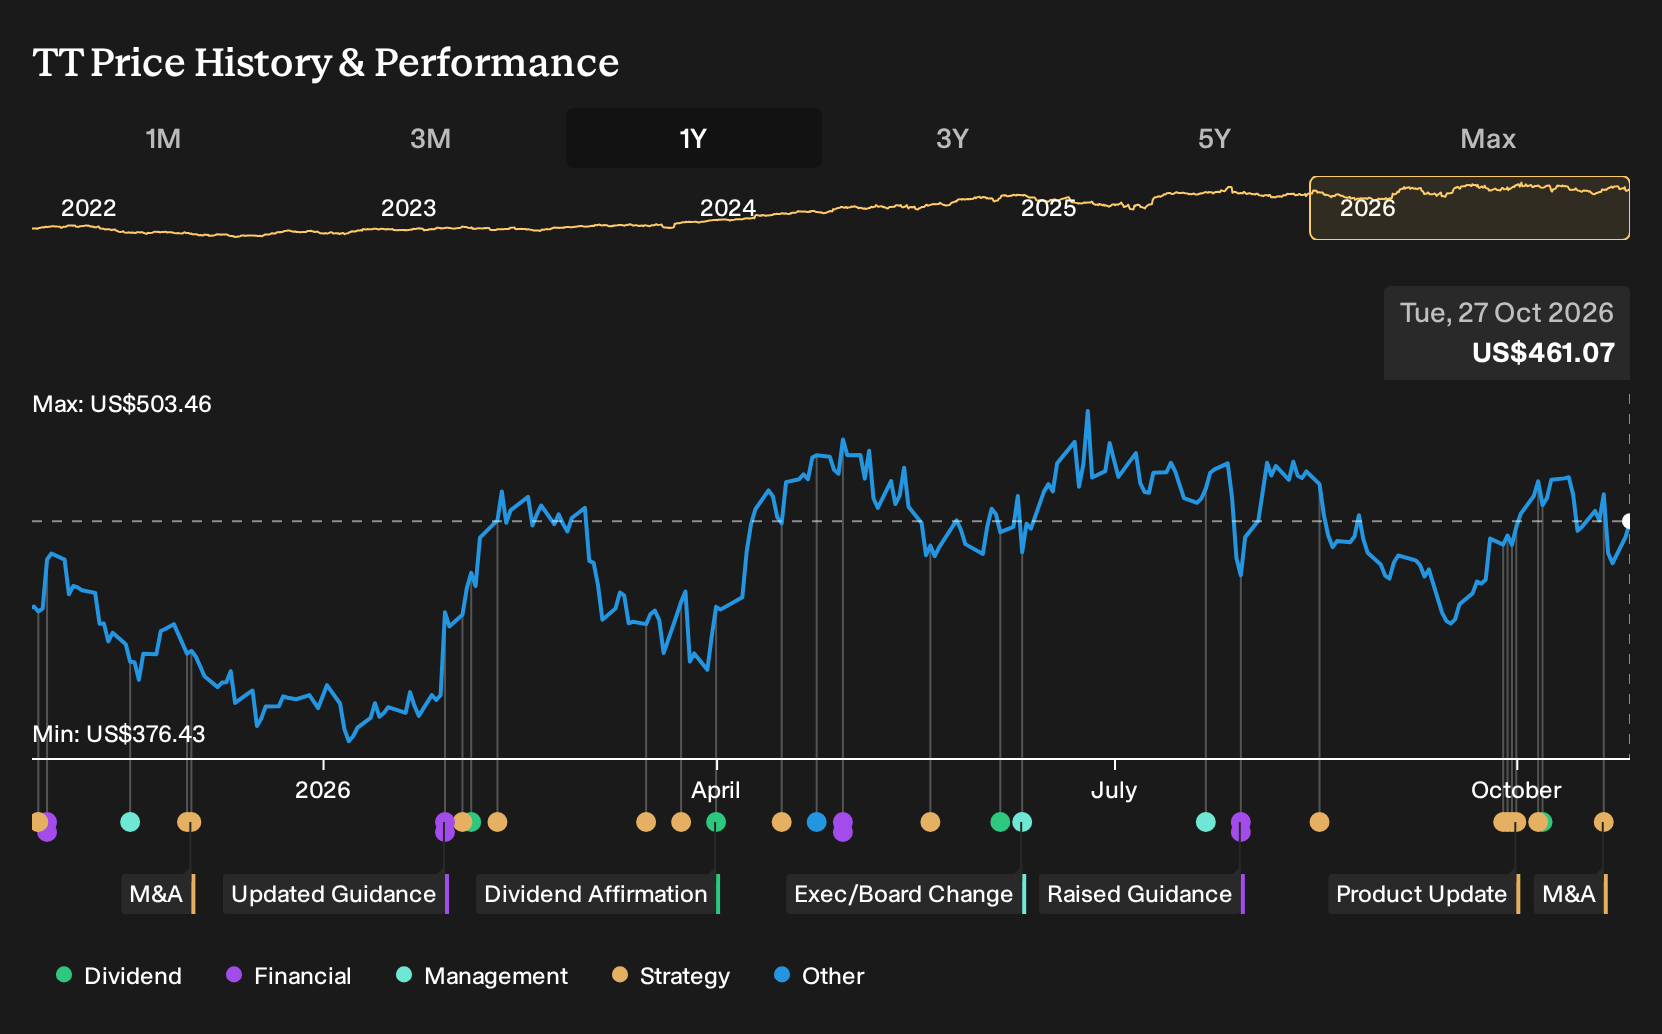Click the 2024 label in the overview chart
Image resolution: width=1662 pixels, height=1034 pixels.
[x=728, y=208]
